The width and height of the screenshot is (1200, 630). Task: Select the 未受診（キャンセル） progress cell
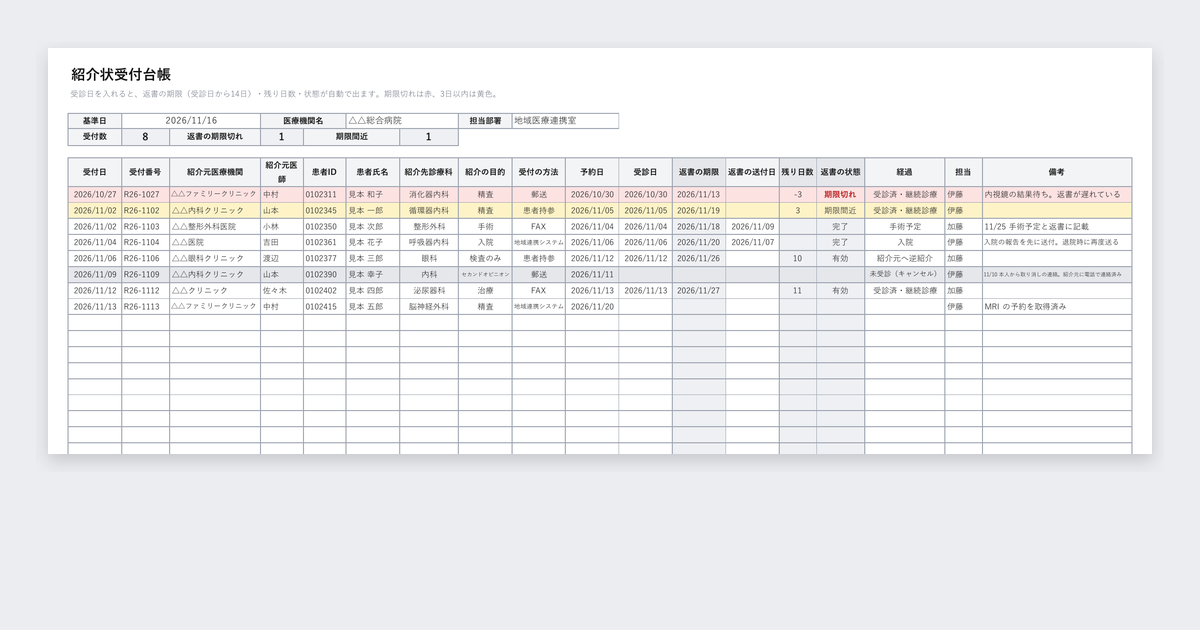[904, 274]
